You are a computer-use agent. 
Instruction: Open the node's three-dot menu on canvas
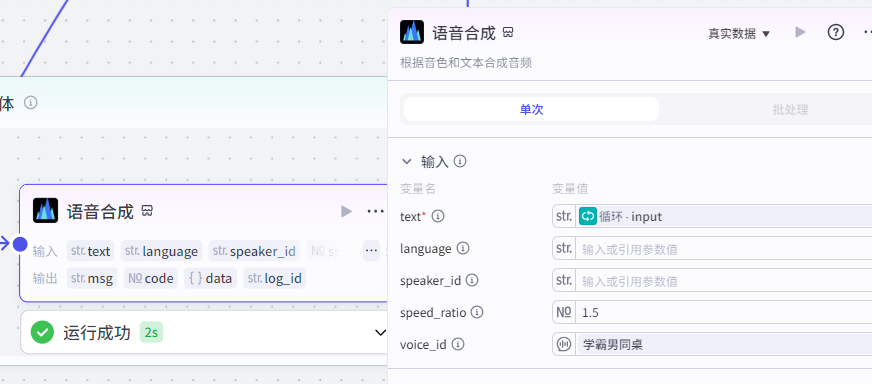point(376,211)
